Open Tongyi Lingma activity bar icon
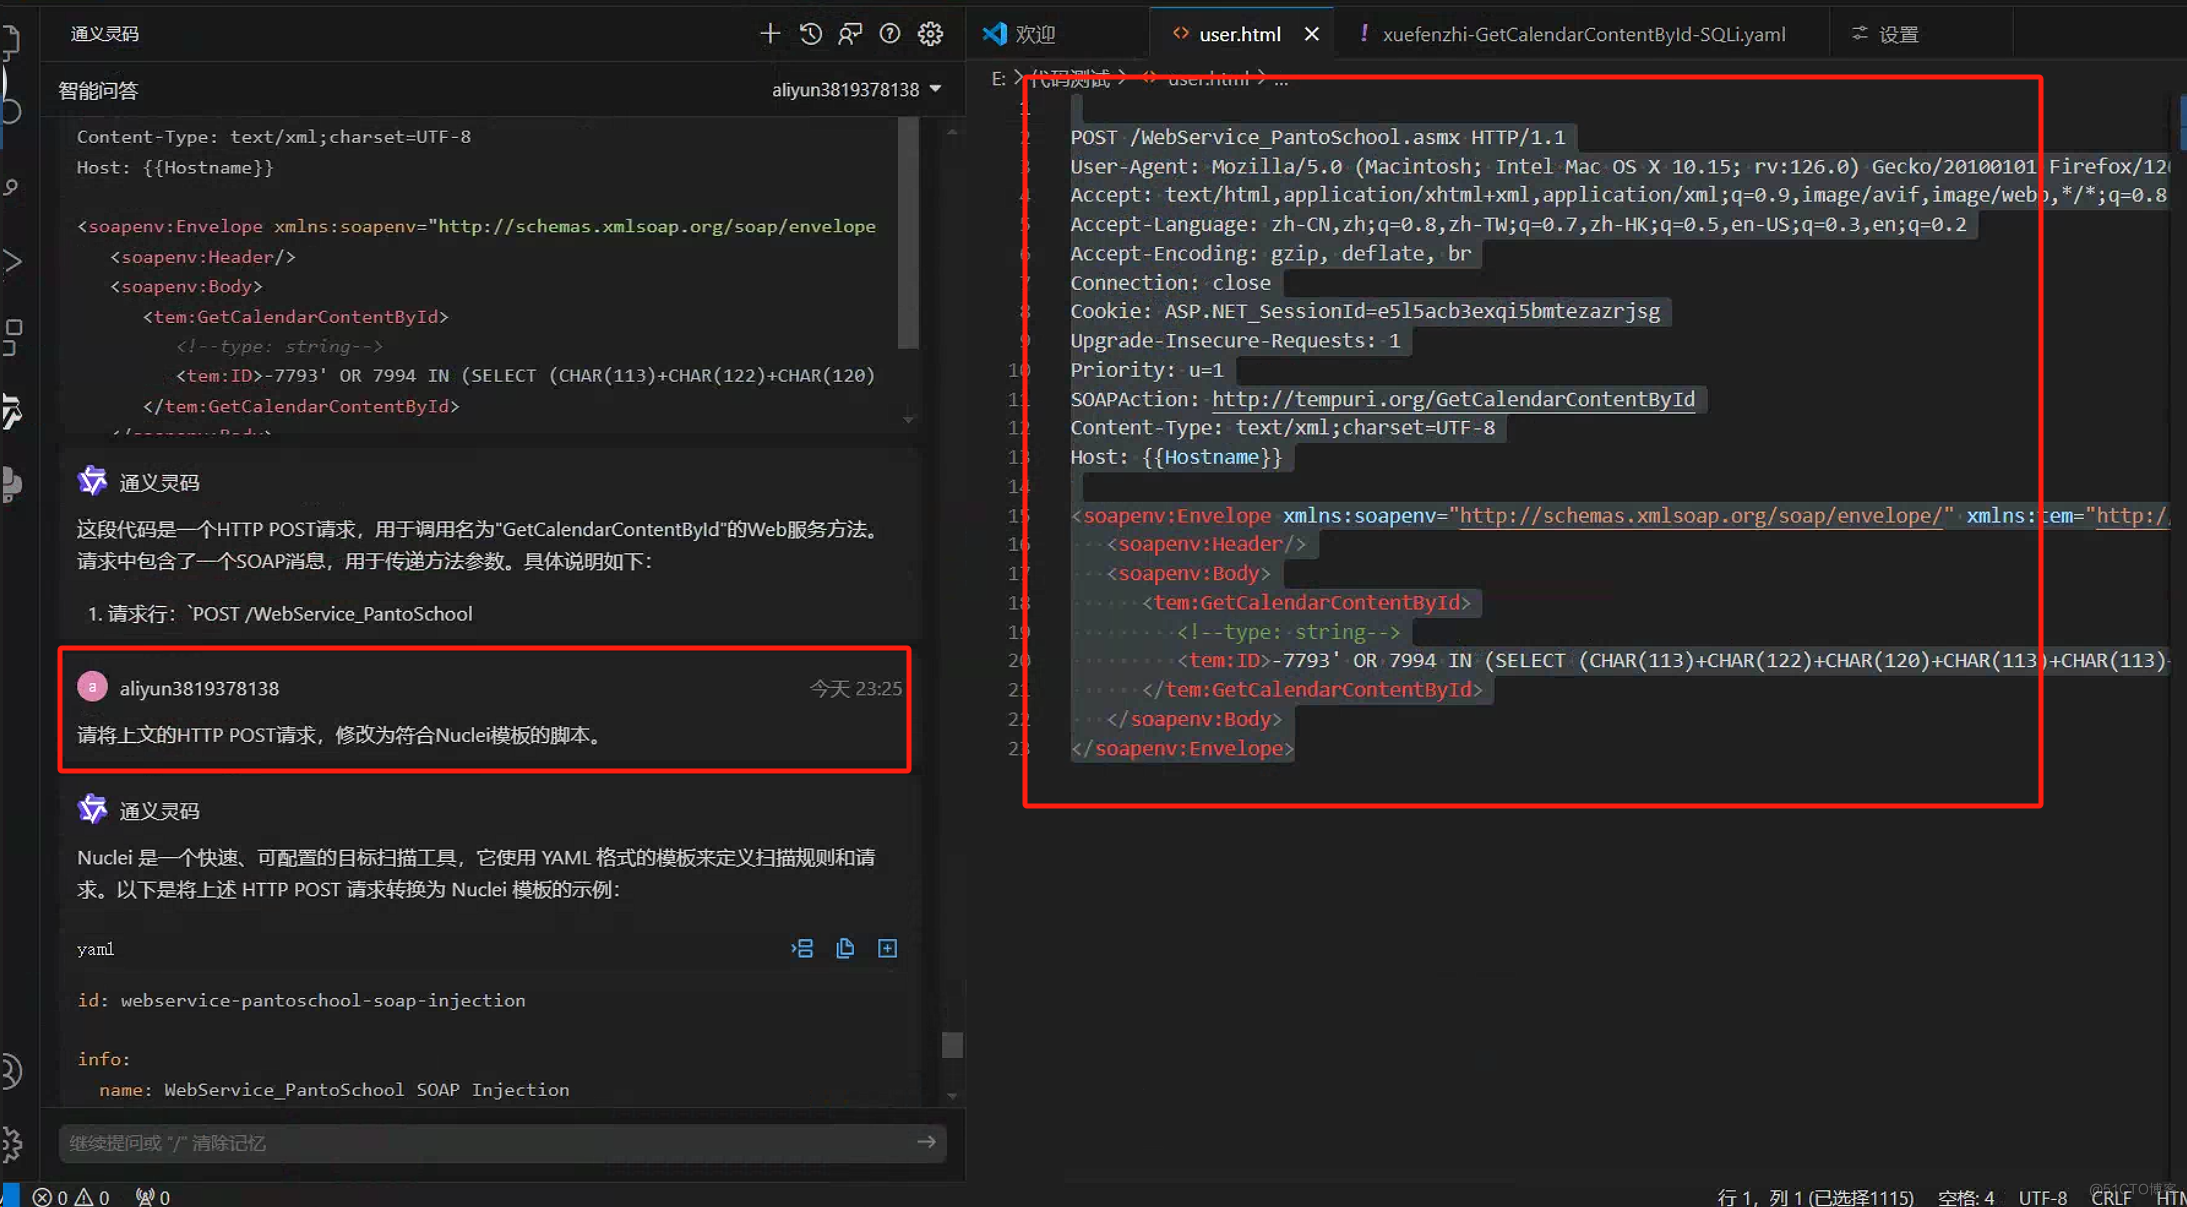This screenshot has height=1207, width=2187. click(x=10, y=411)
